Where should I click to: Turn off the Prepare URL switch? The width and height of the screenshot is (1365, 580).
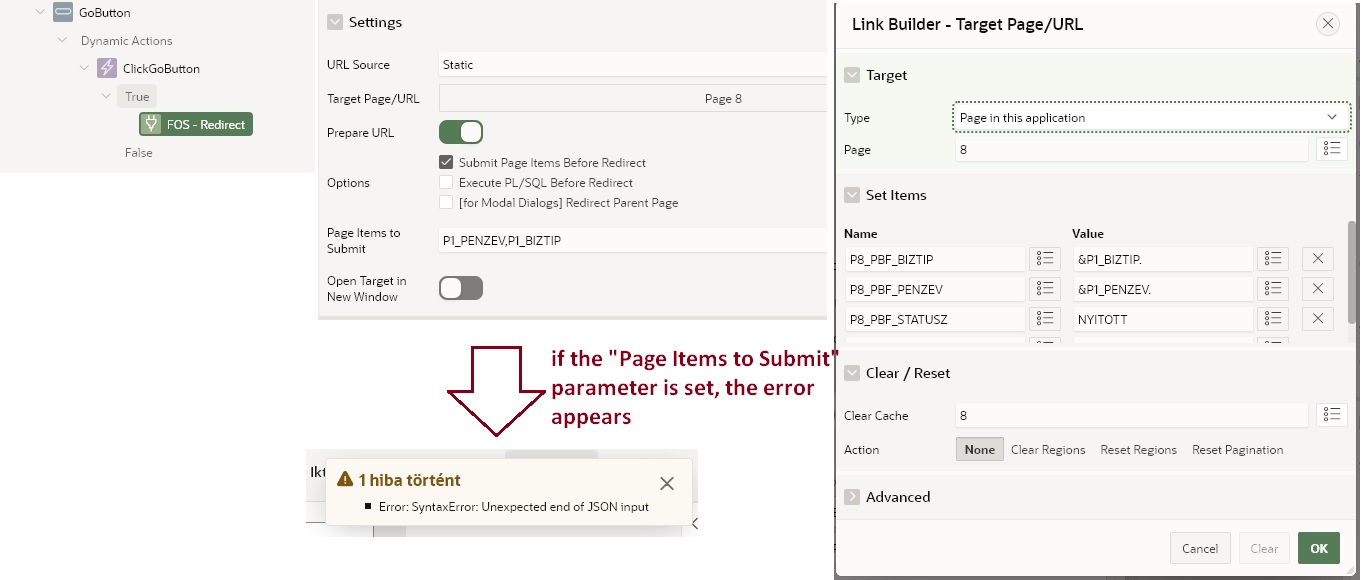coord(460,133)
